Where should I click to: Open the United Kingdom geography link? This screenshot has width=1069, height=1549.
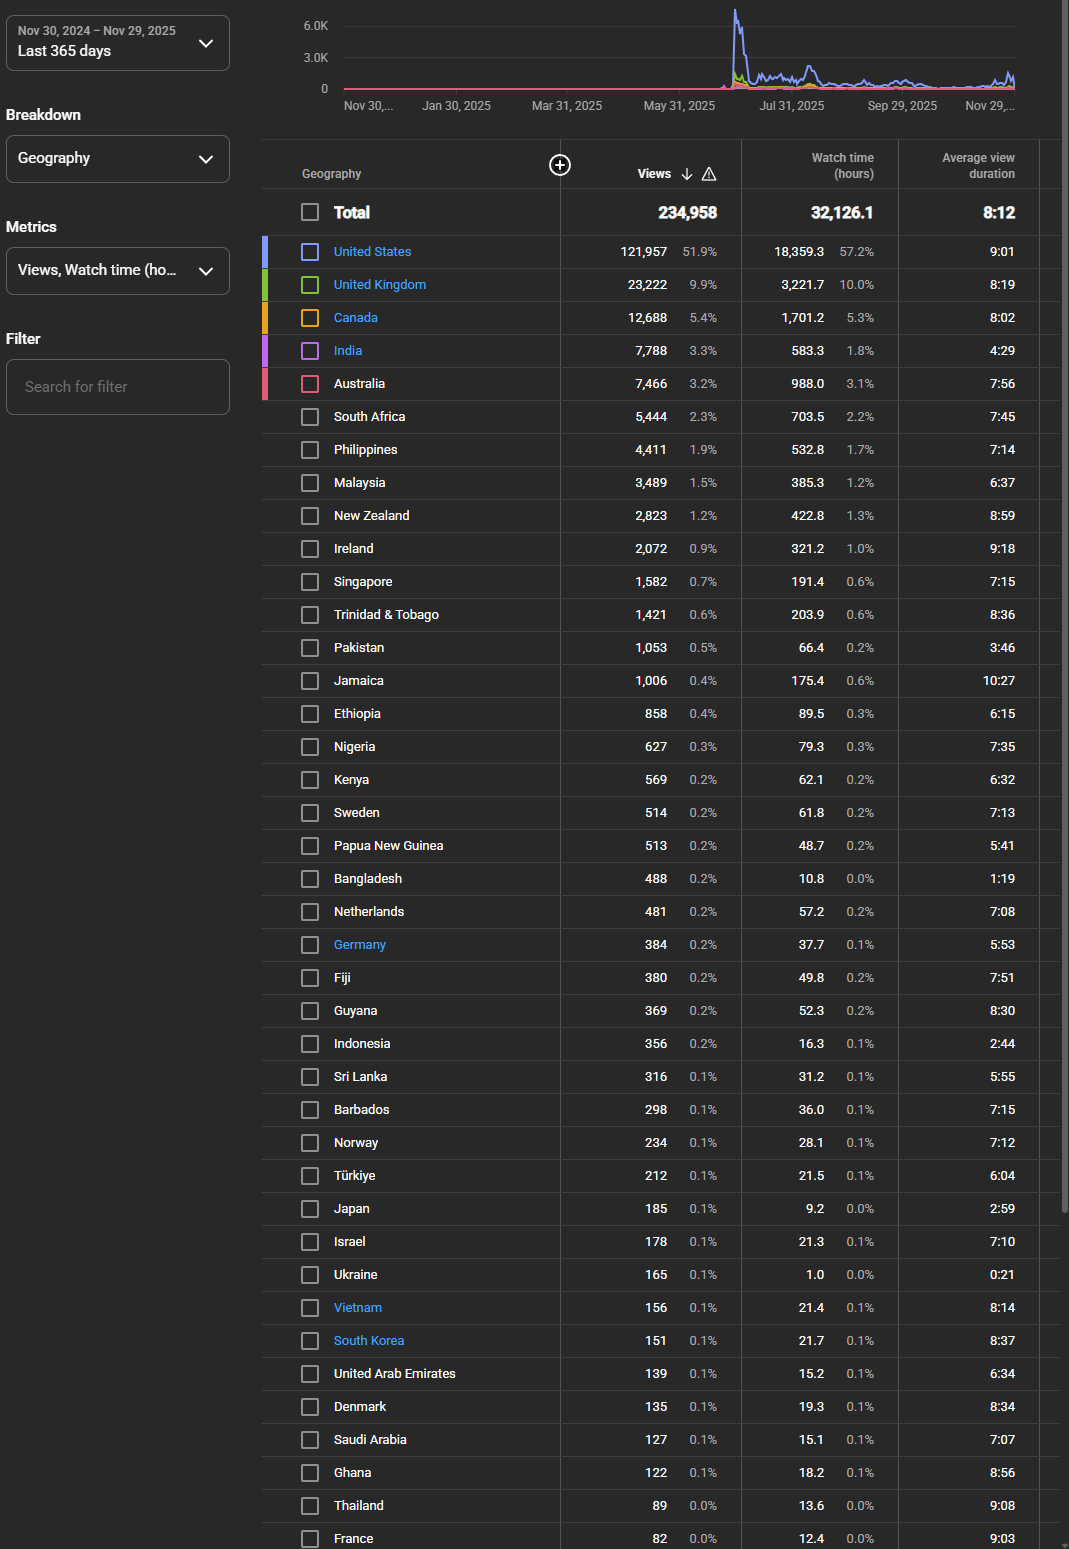[x=379, y=285]
